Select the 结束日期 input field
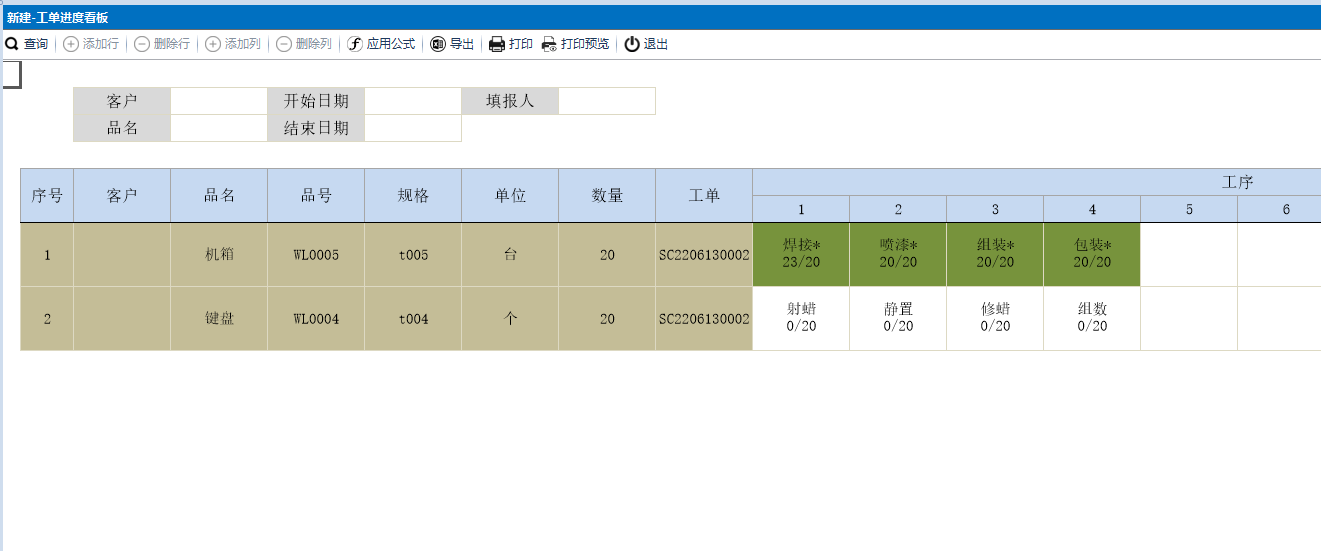This screenshot has width=1321, height=551. click(413, 128)
